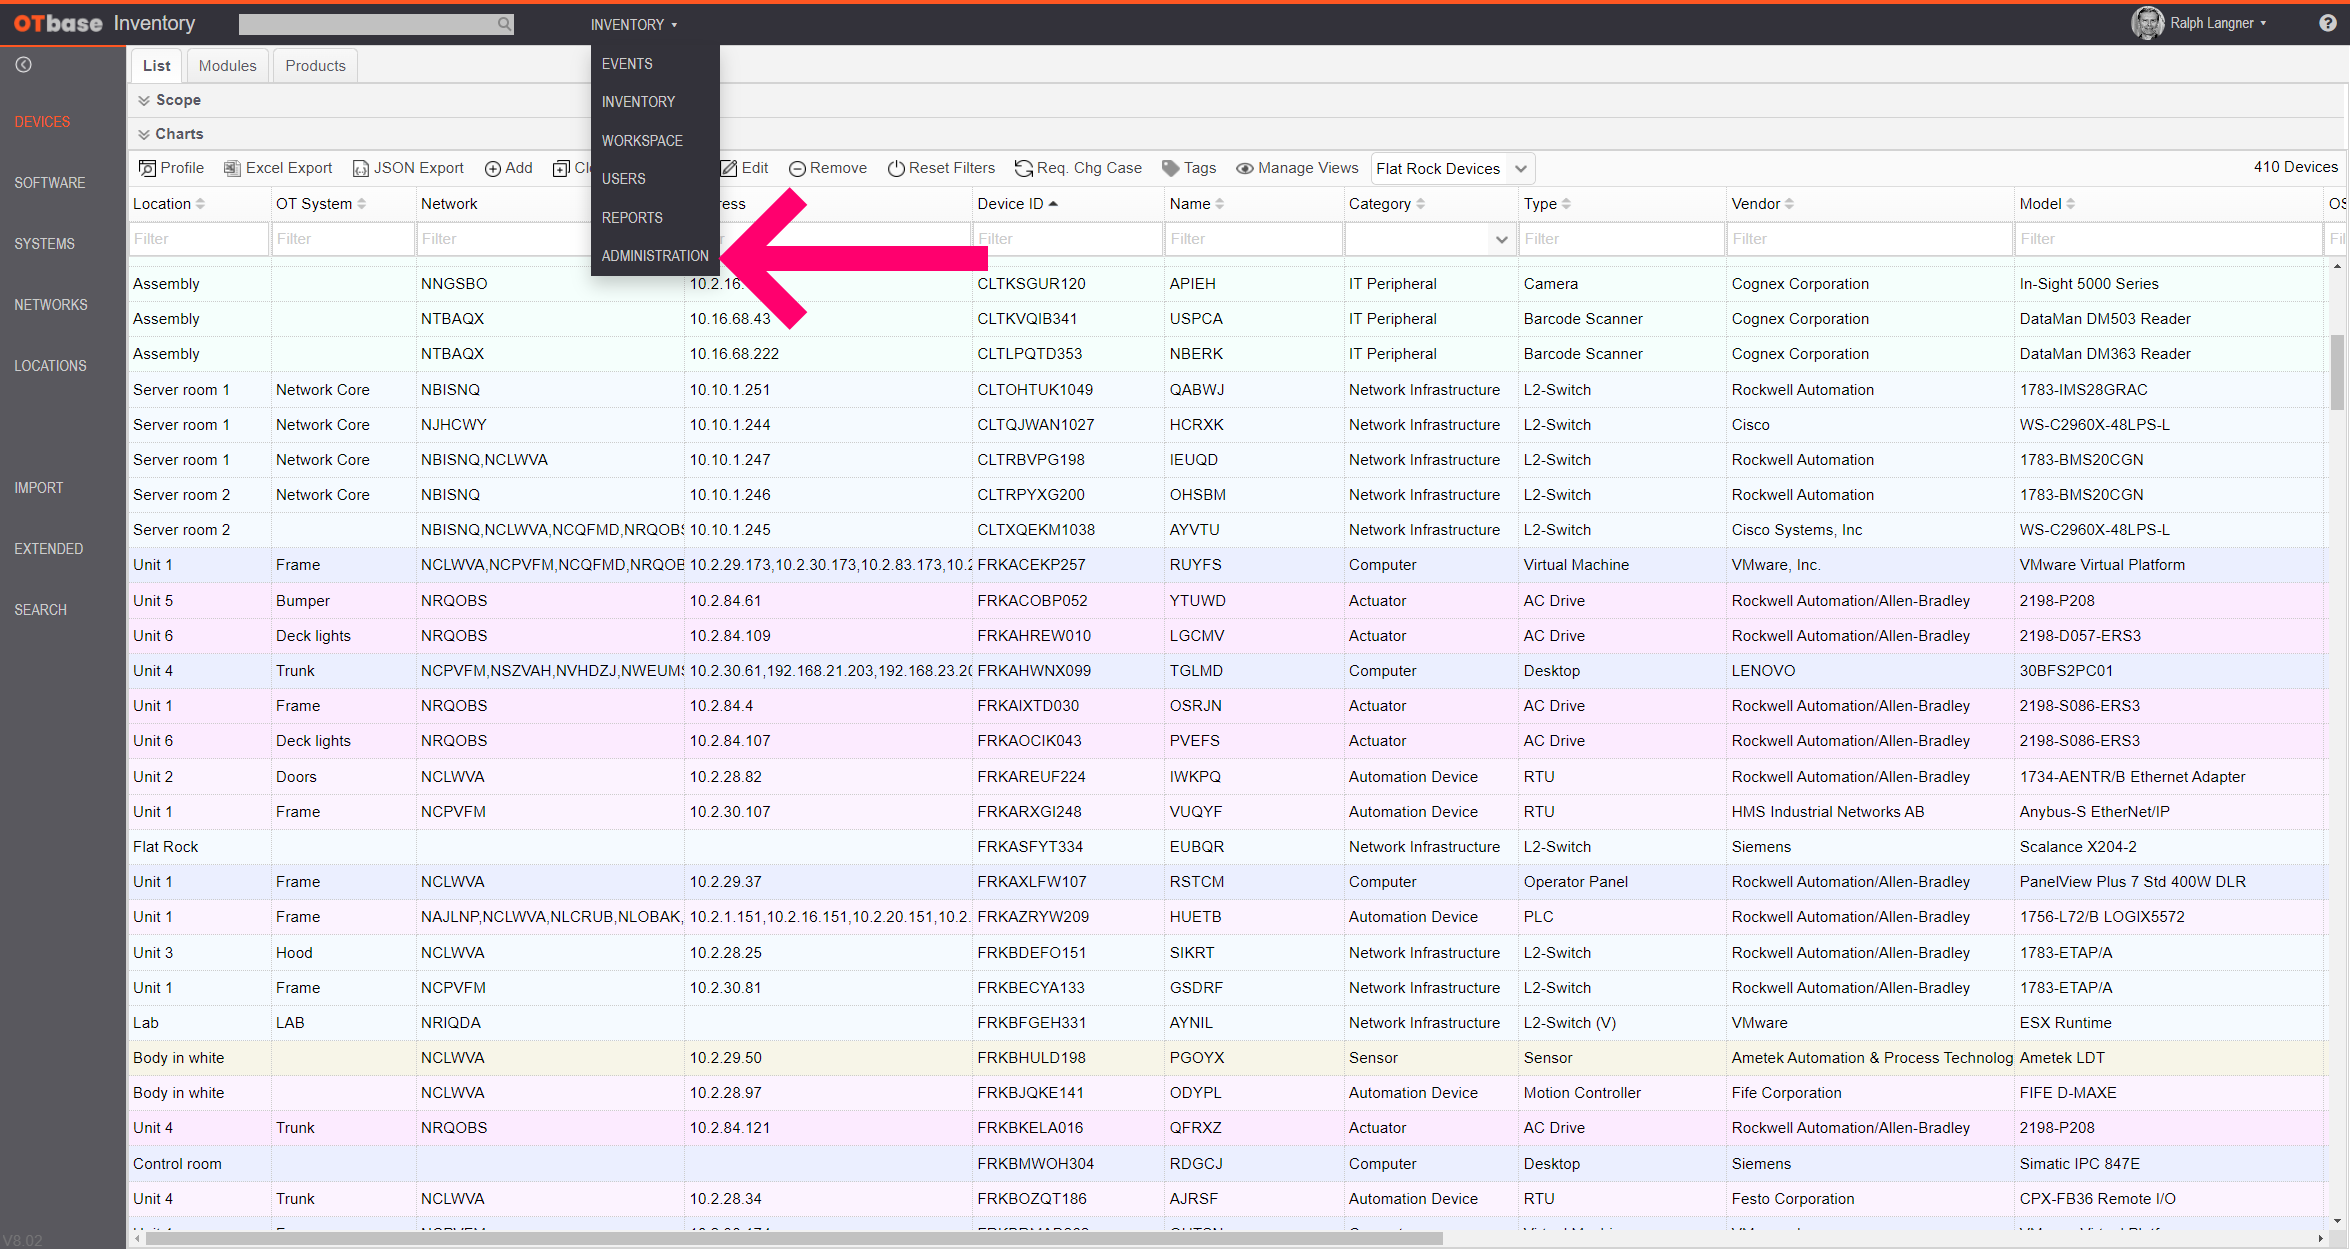Click the Excel Export icon
Screen dimensions: 2350x1249
pyautogui.click(x=232, y=168)
